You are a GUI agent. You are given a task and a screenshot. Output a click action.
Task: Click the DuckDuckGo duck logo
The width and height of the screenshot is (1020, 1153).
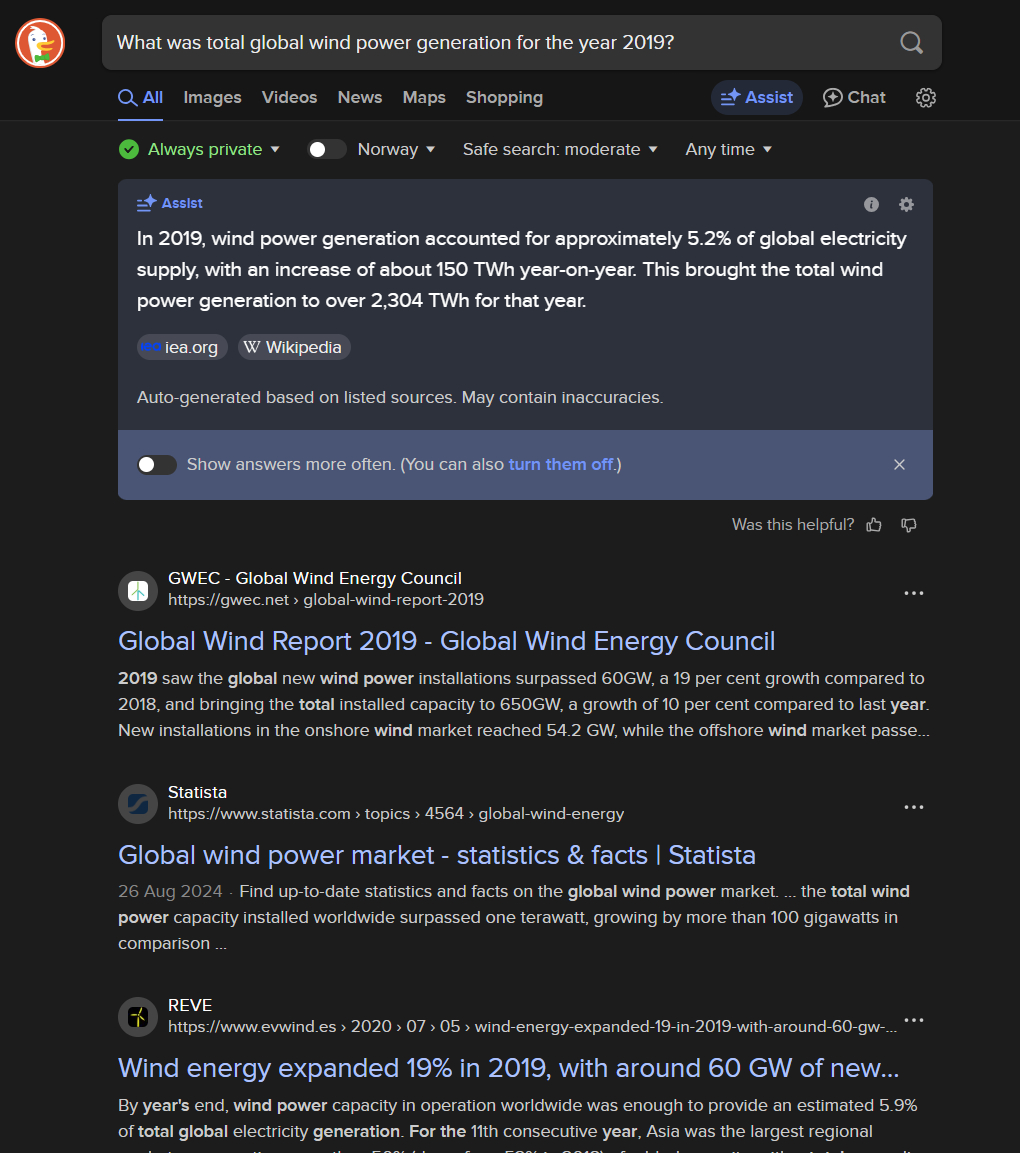pos(40,43)
